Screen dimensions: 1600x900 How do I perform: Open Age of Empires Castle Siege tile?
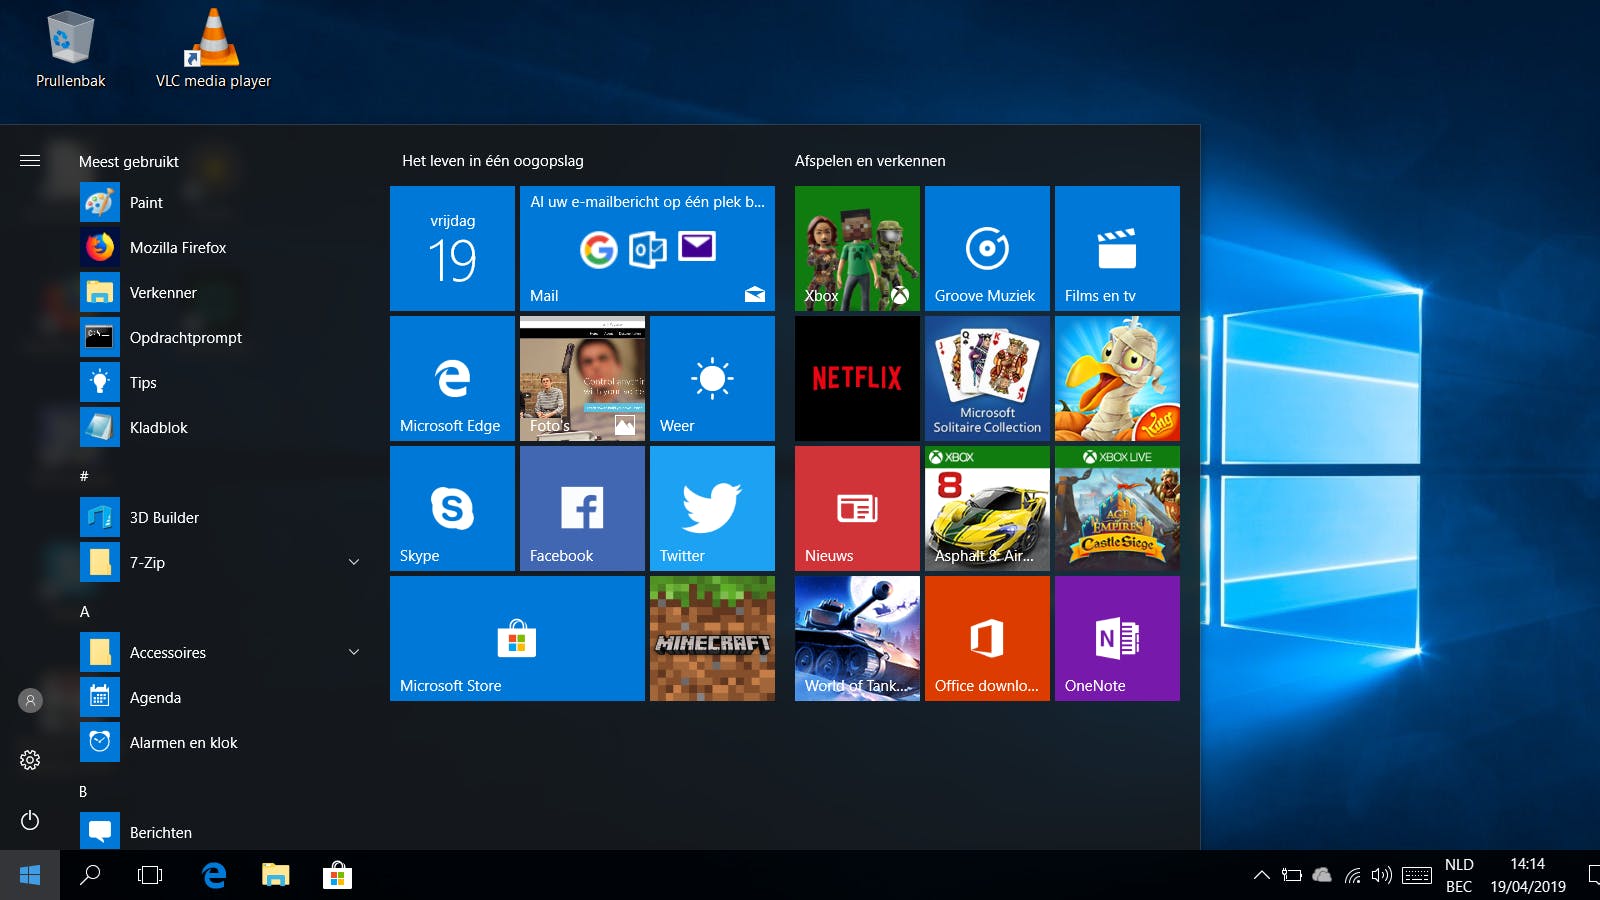1117,508
